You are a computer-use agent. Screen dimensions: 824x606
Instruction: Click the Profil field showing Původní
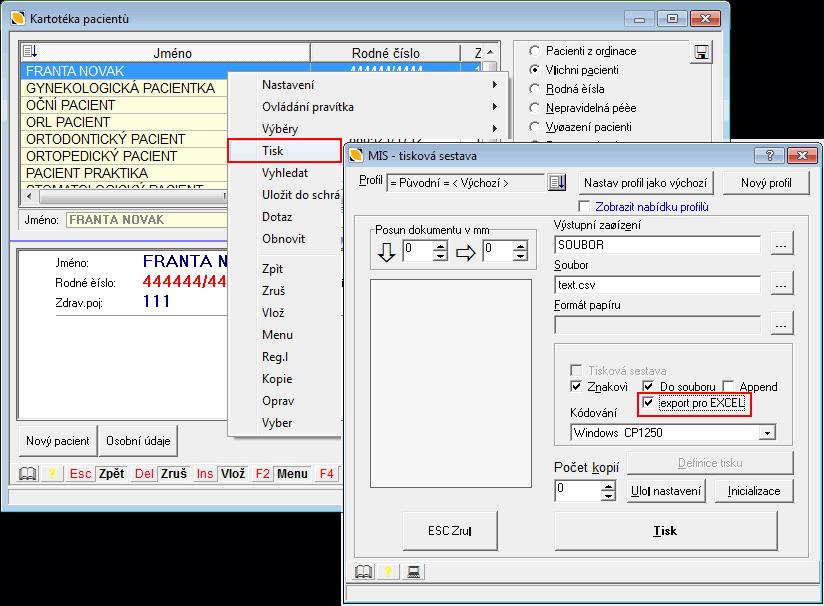(x=466, y=183)
